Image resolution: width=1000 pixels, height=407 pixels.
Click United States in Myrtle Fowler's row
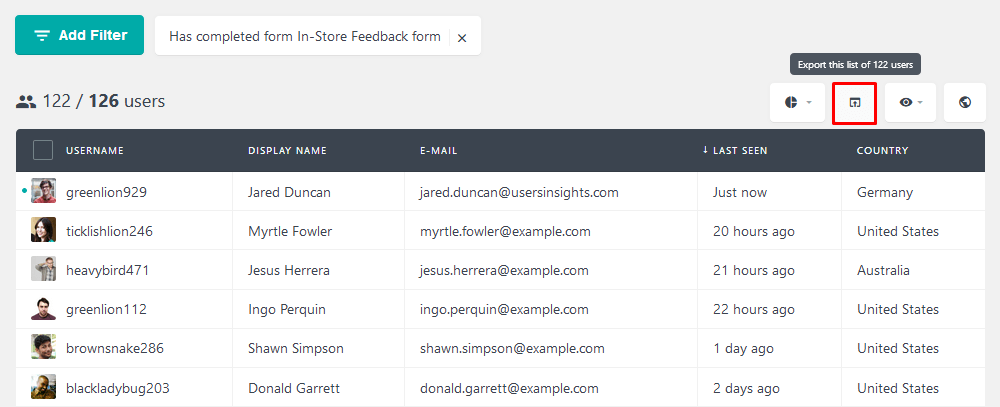pos(898,231)
